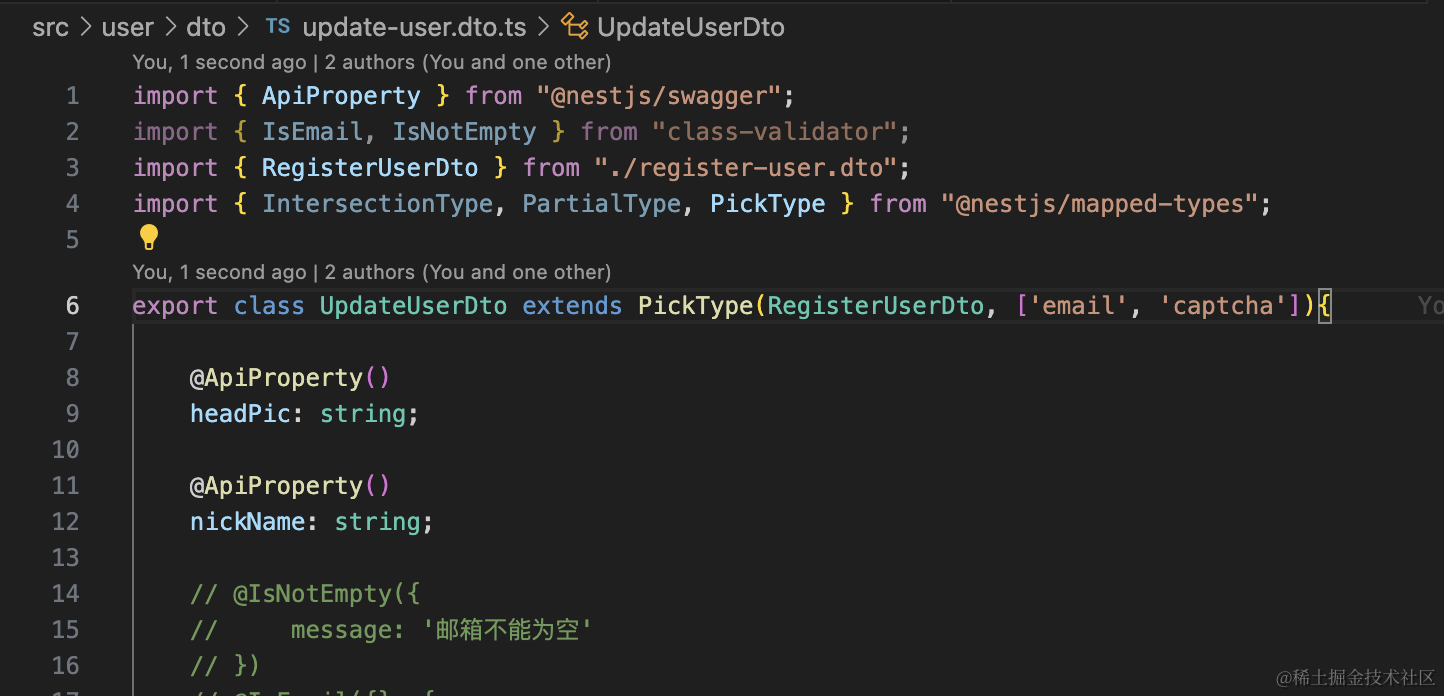Click the 'email' string on line 6
This screenshot has height=696, width=1444.
(1080, 306)
